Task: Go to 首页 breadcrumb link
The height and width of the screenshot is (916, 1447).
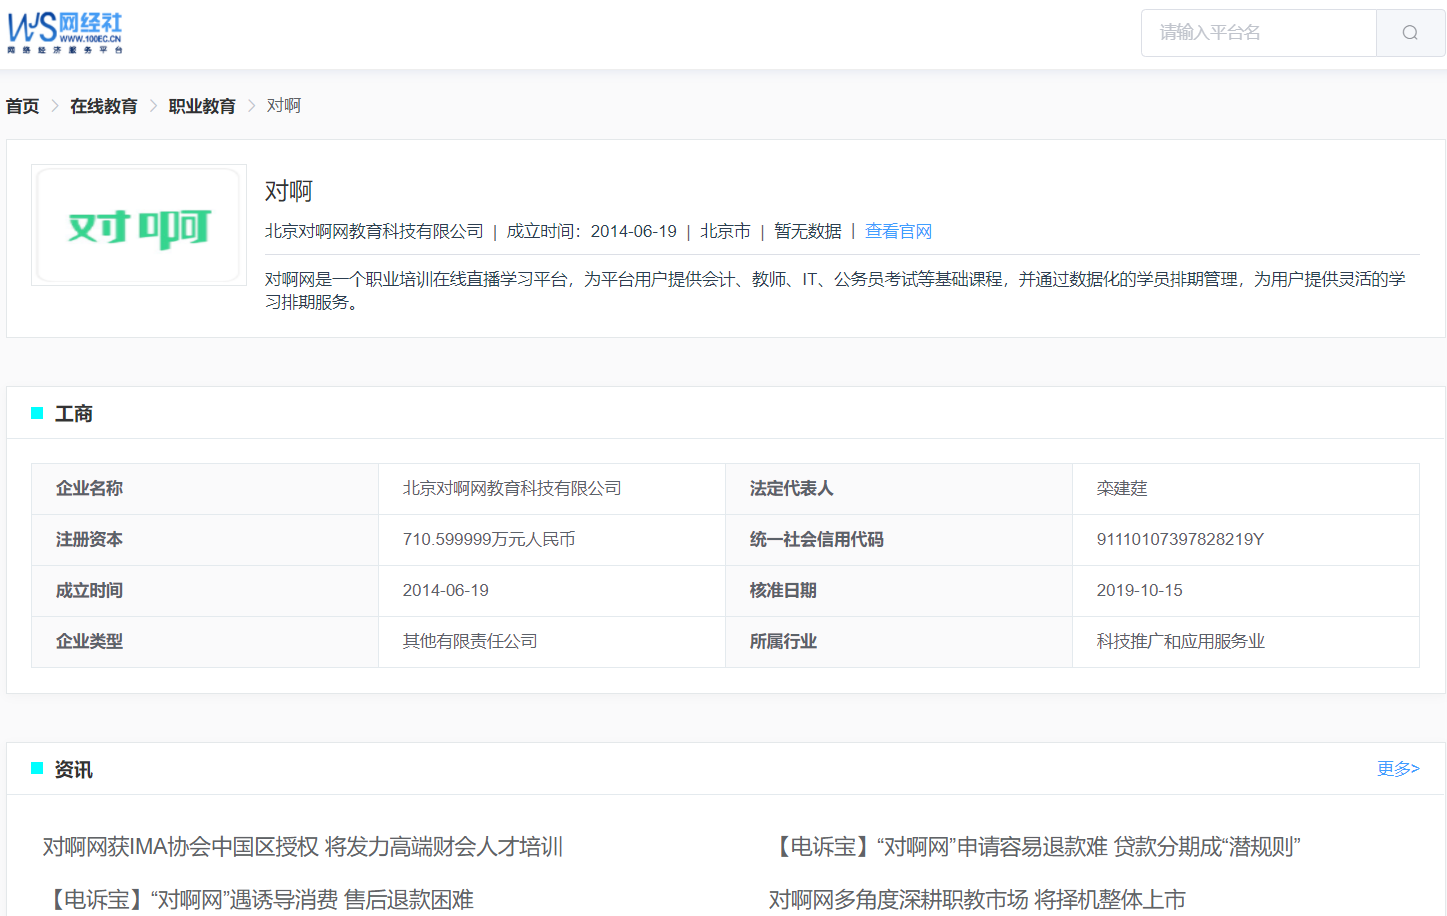Action: (x=23, y=106)
